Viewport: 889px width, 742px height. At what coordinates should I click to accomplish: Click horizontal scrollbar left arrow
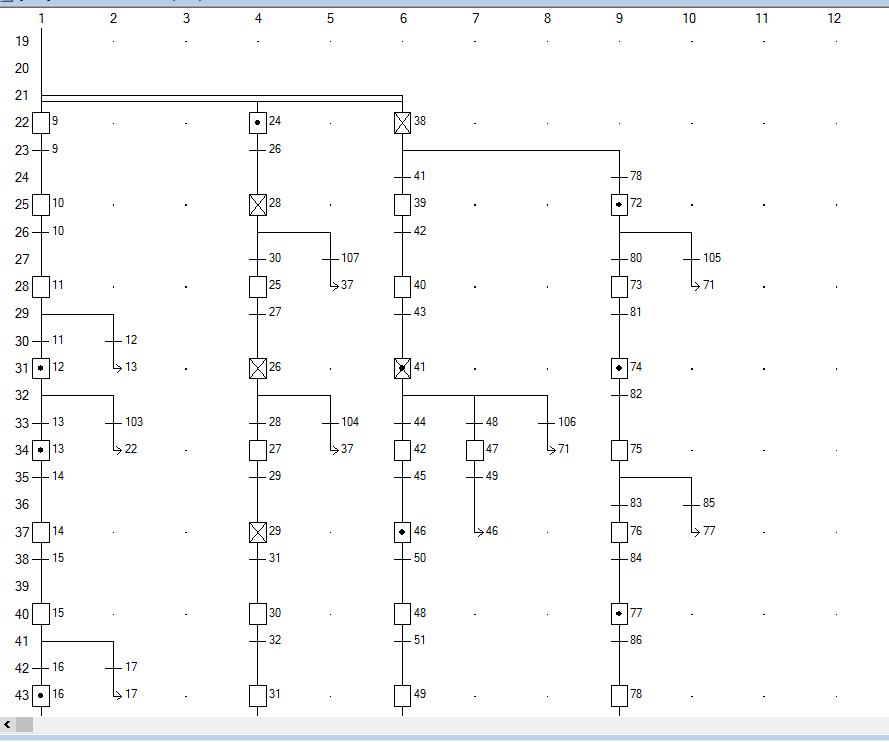pos(8,724)
